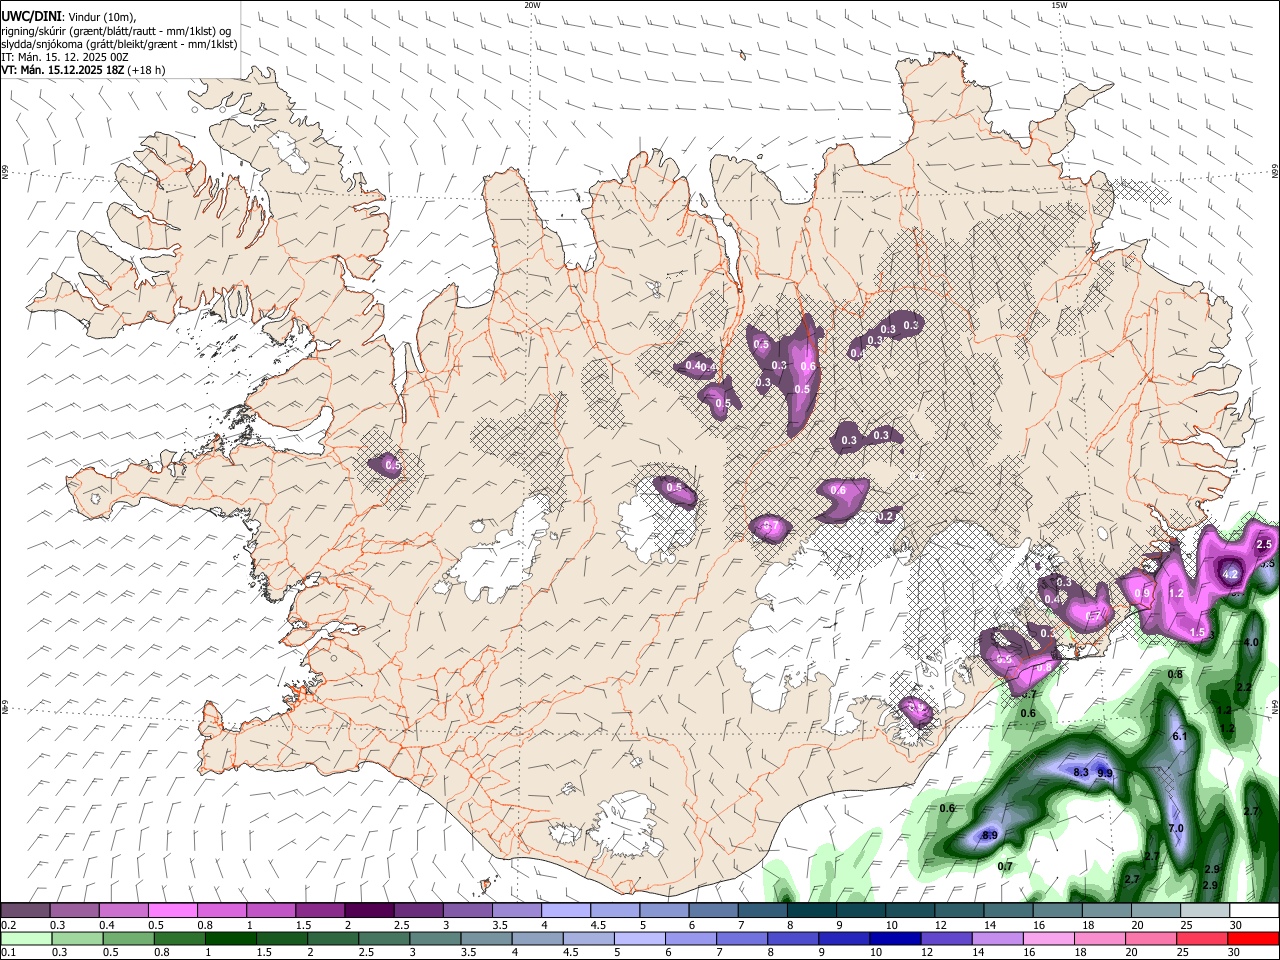Screen dimensions: 1280x960
Task: Click the '4.2' value on east coast
Action: (1231, 574)
